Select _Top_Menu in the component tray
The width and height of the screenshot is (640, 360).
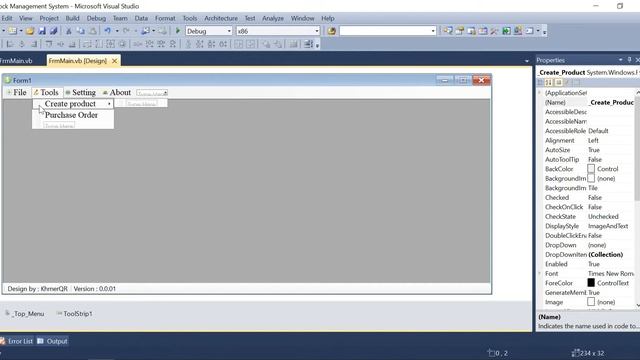point(24,313)
